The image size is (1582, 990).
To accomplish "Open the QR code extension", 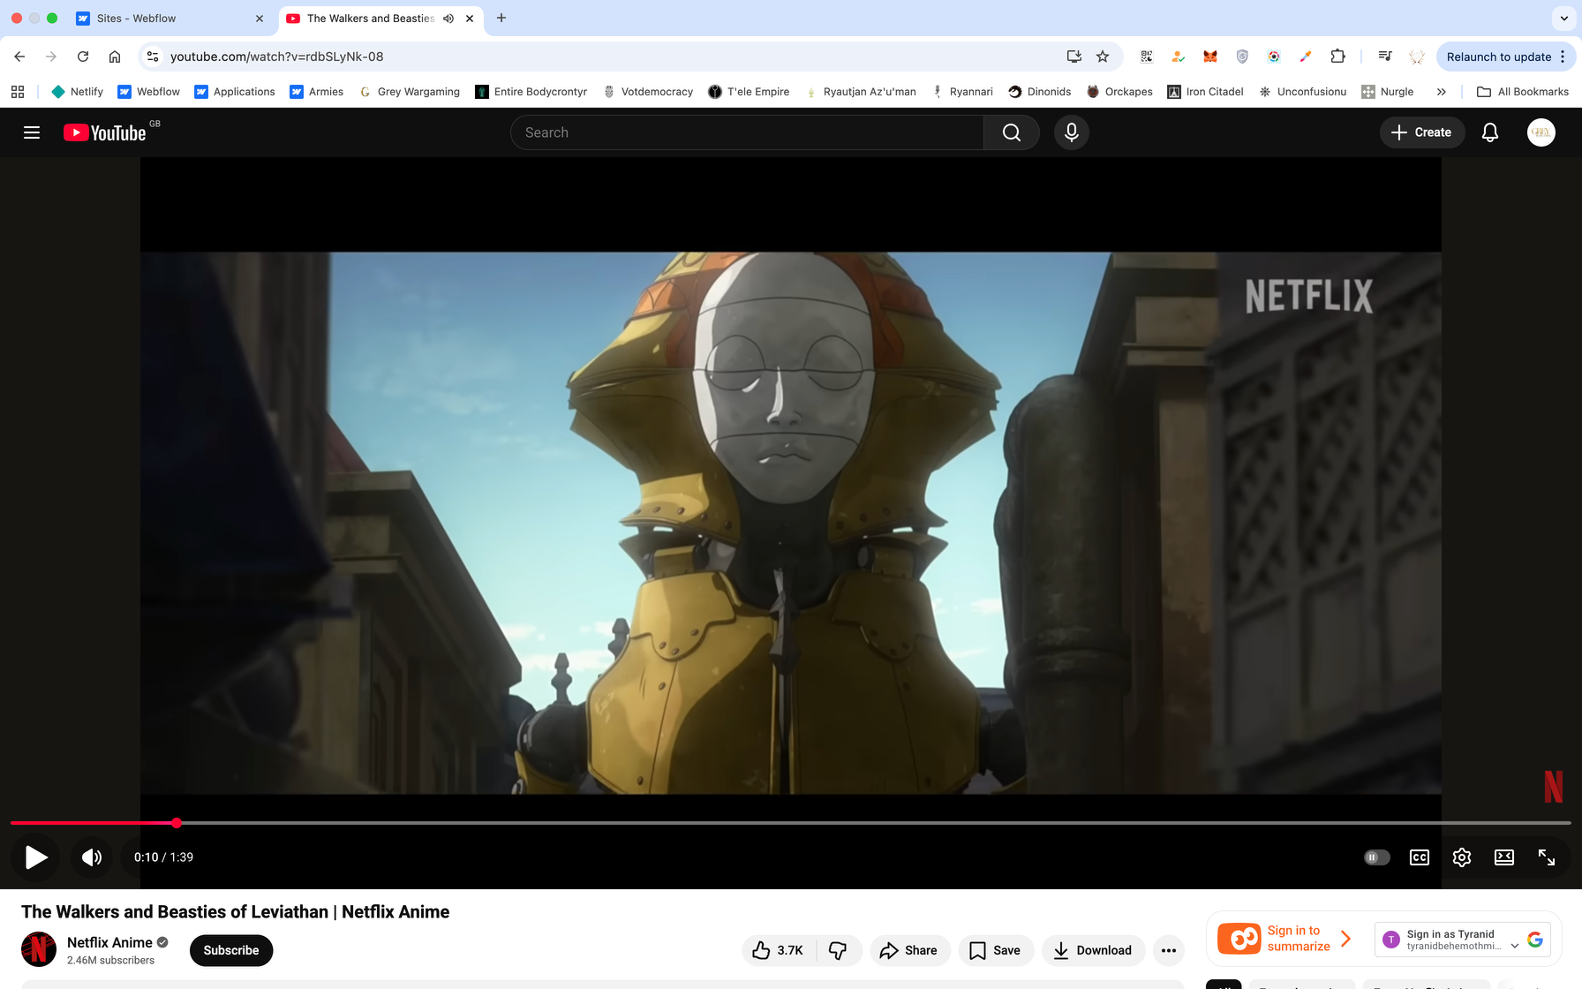I will click(x=1146, y=57).
